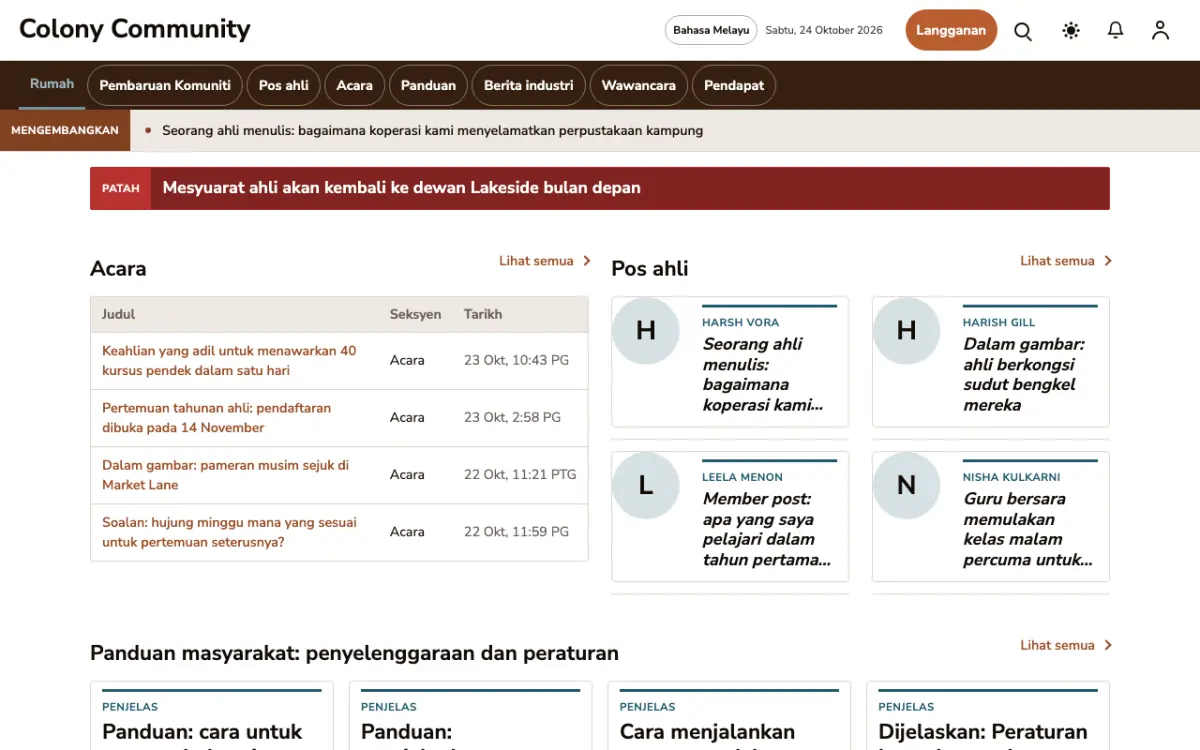Screen dimensions: 1200x750
Task: Click date cell 22 Okt, 11:59 PG
Action: (x=516, y=531)
